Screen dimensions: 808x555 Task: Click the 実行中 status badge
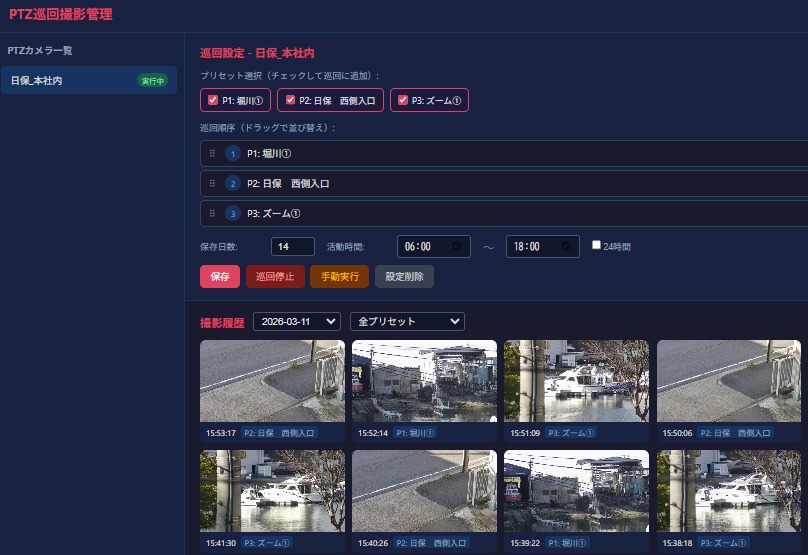point(153,81)
